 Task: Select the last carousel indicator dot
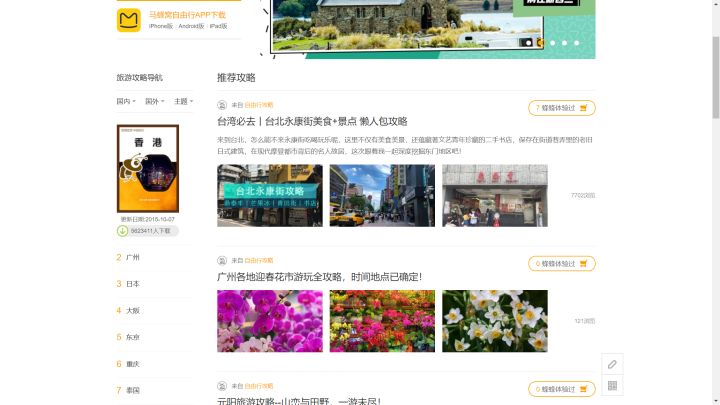576,43
